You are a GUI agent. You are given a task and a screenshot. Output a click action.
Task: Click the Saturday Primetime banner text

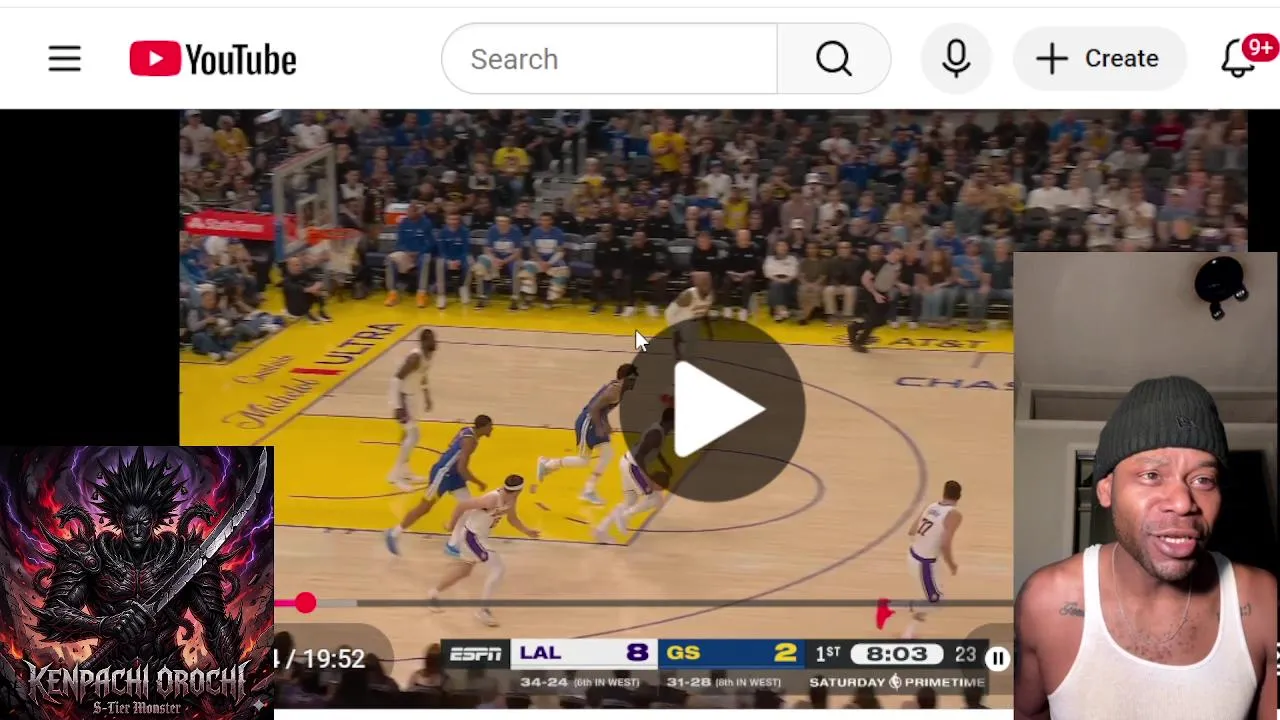(x=897, y=682)
